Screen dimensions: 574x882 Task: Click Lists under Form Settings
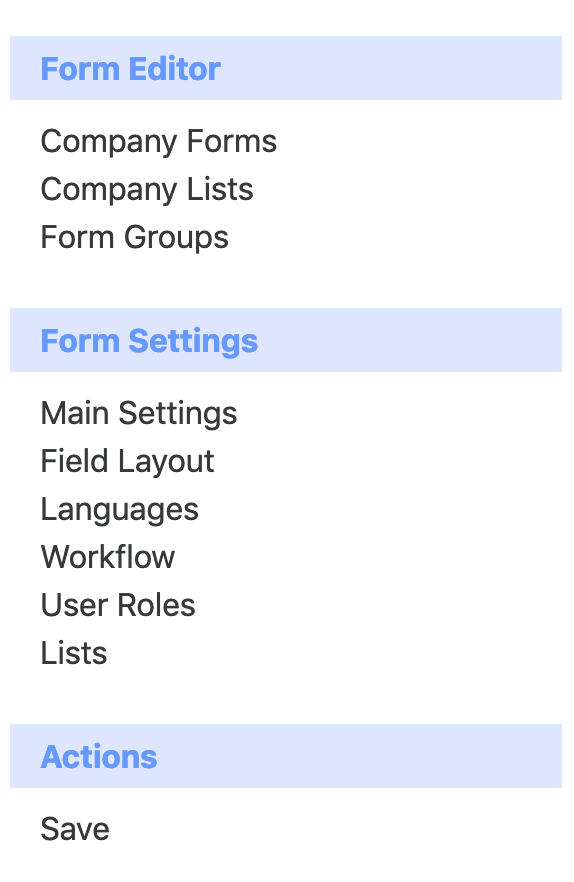[74, 653]
